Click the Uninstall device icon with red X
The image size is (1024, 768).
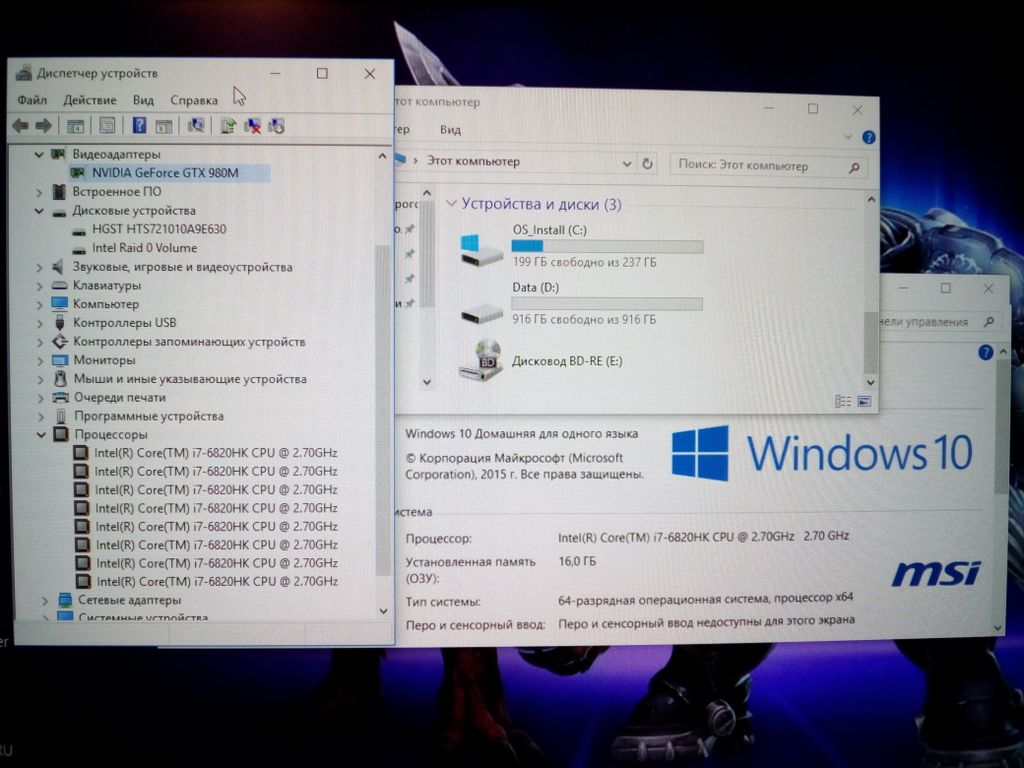coord(252,126)
